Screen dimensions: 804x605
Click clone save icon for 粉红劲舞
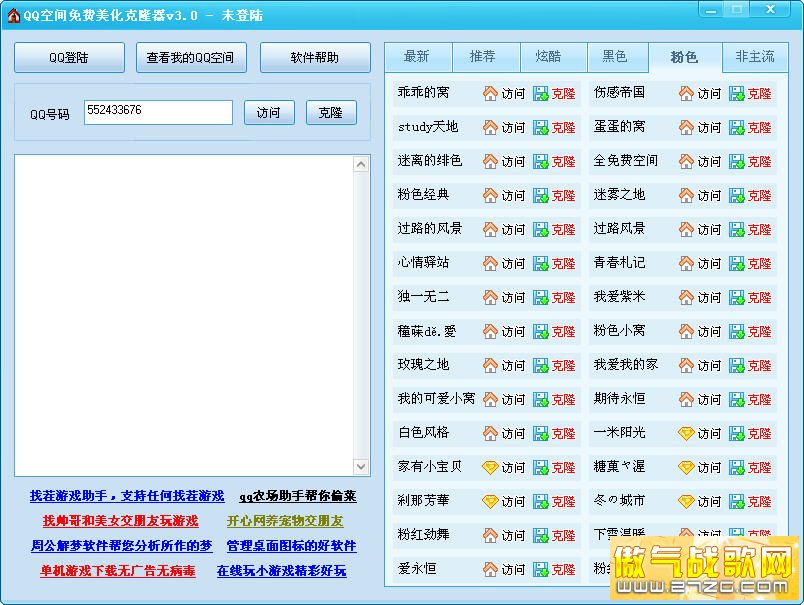(540, 535)
